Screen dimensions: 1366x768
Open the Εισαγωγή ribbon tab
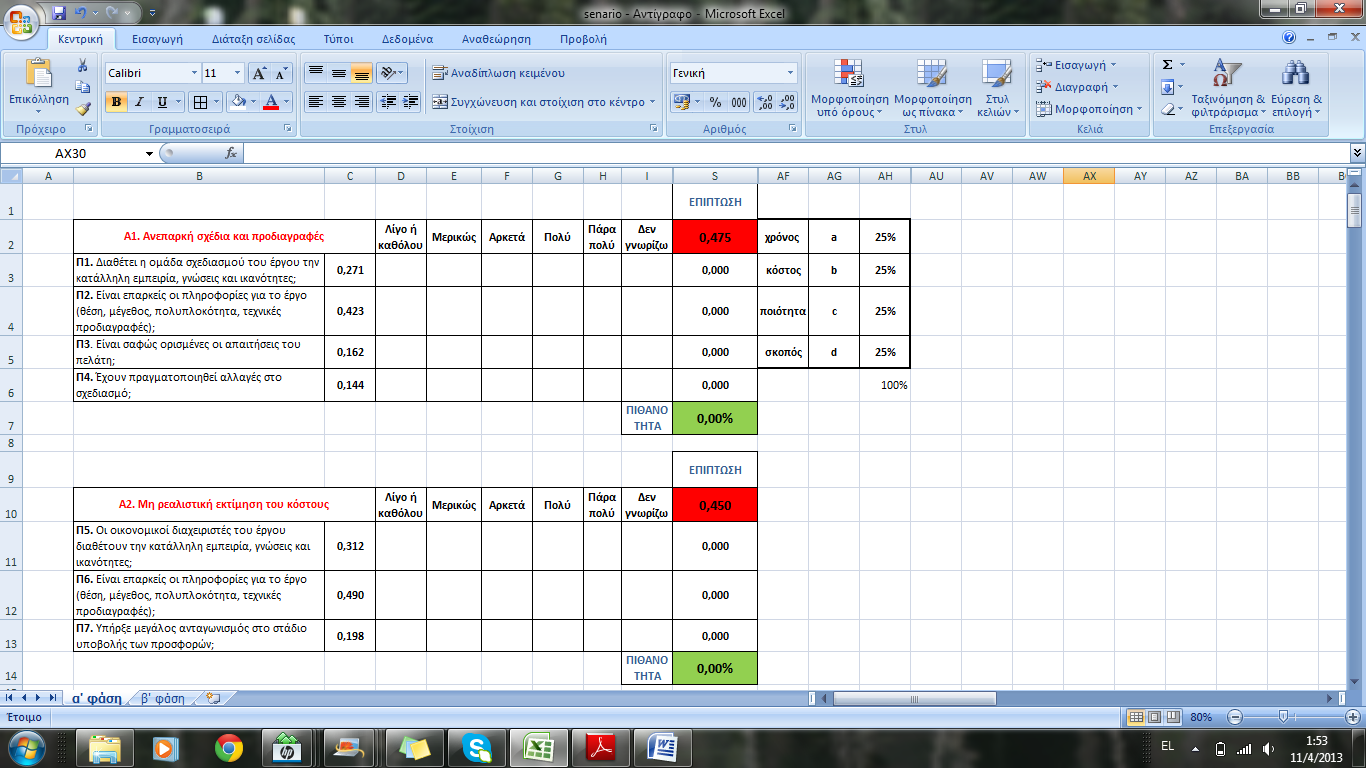[x=157, y=39]
